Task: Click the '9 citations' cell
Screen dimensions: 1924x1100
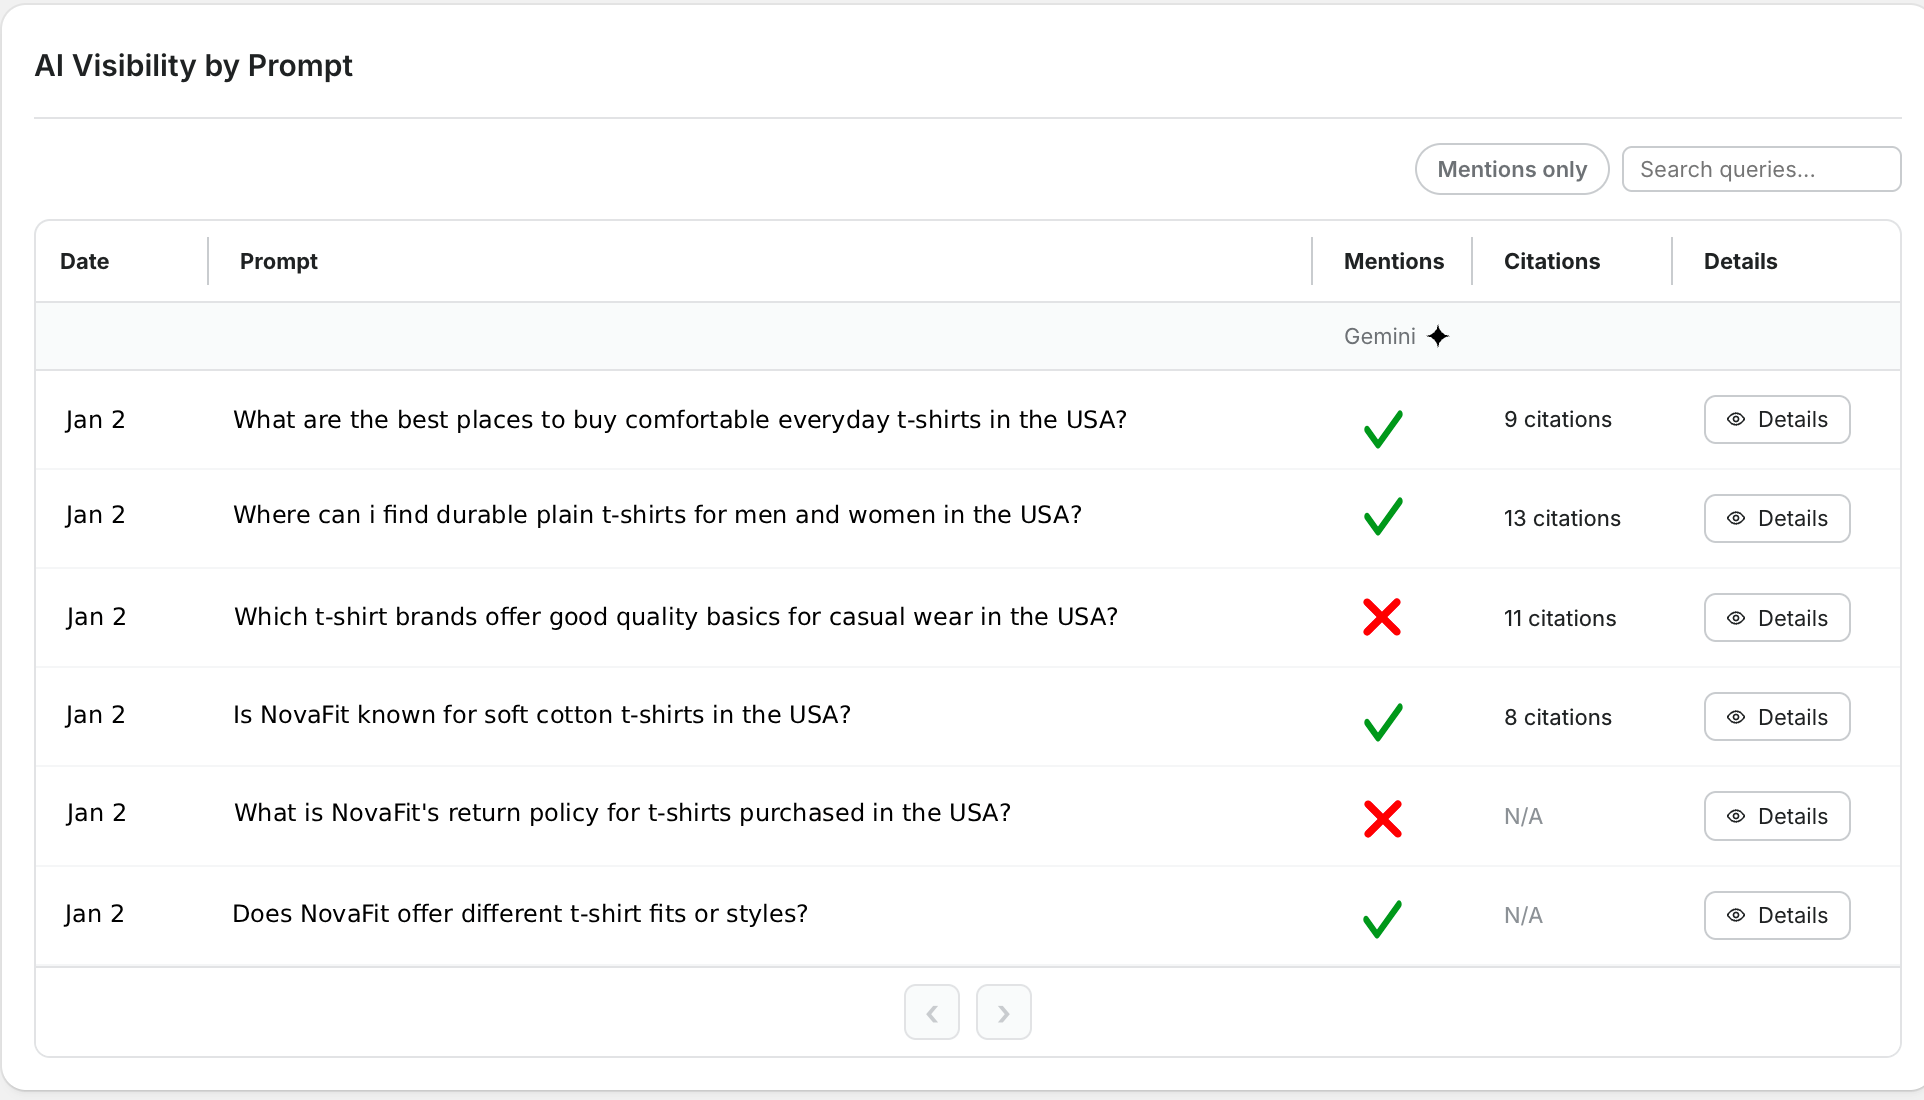Action: 1558,419
